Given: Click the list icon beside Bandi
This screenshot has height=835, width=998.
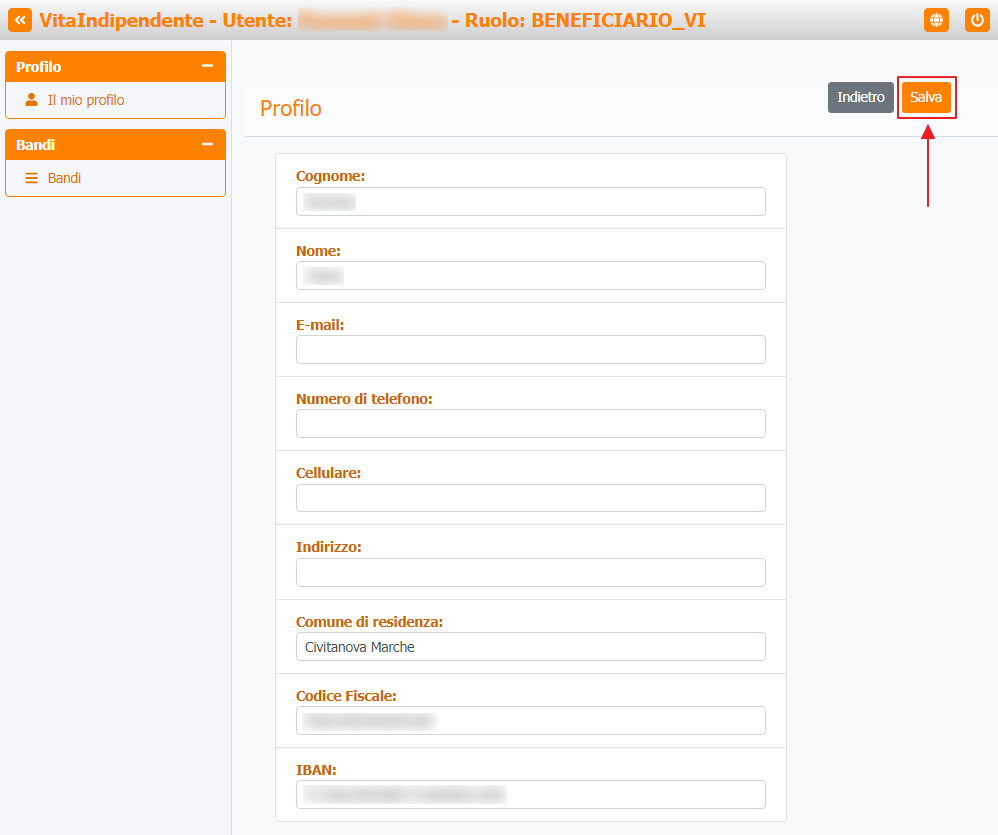Looking at the screenshot, I should (31, 178).
